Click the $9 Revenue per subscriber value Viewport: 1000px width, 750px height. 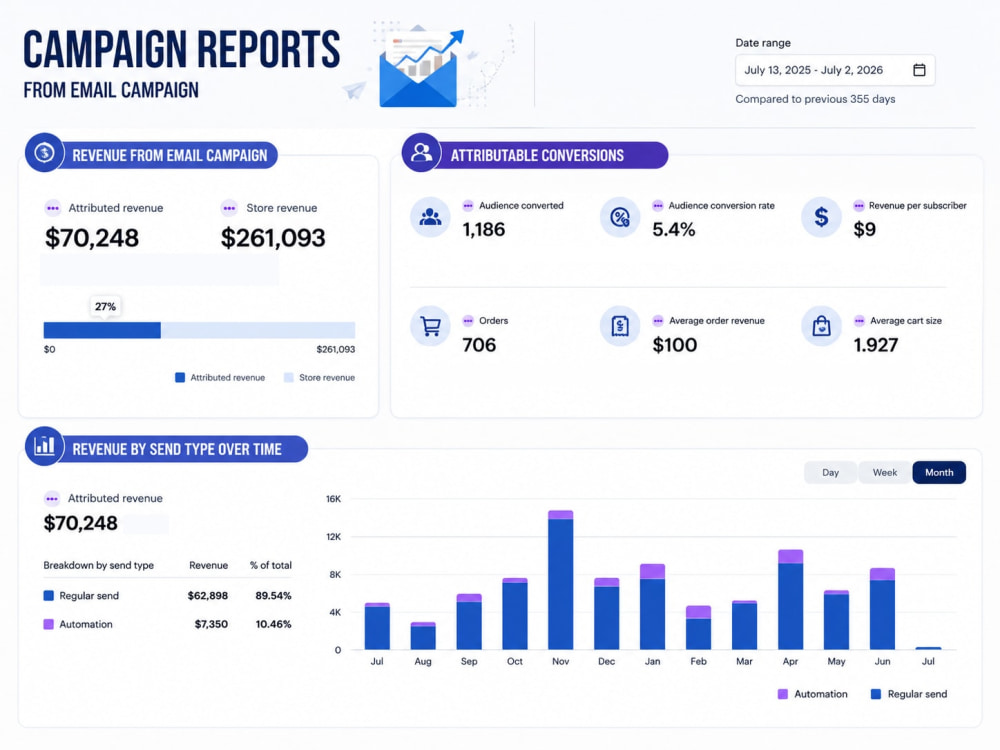click(865, 230)
